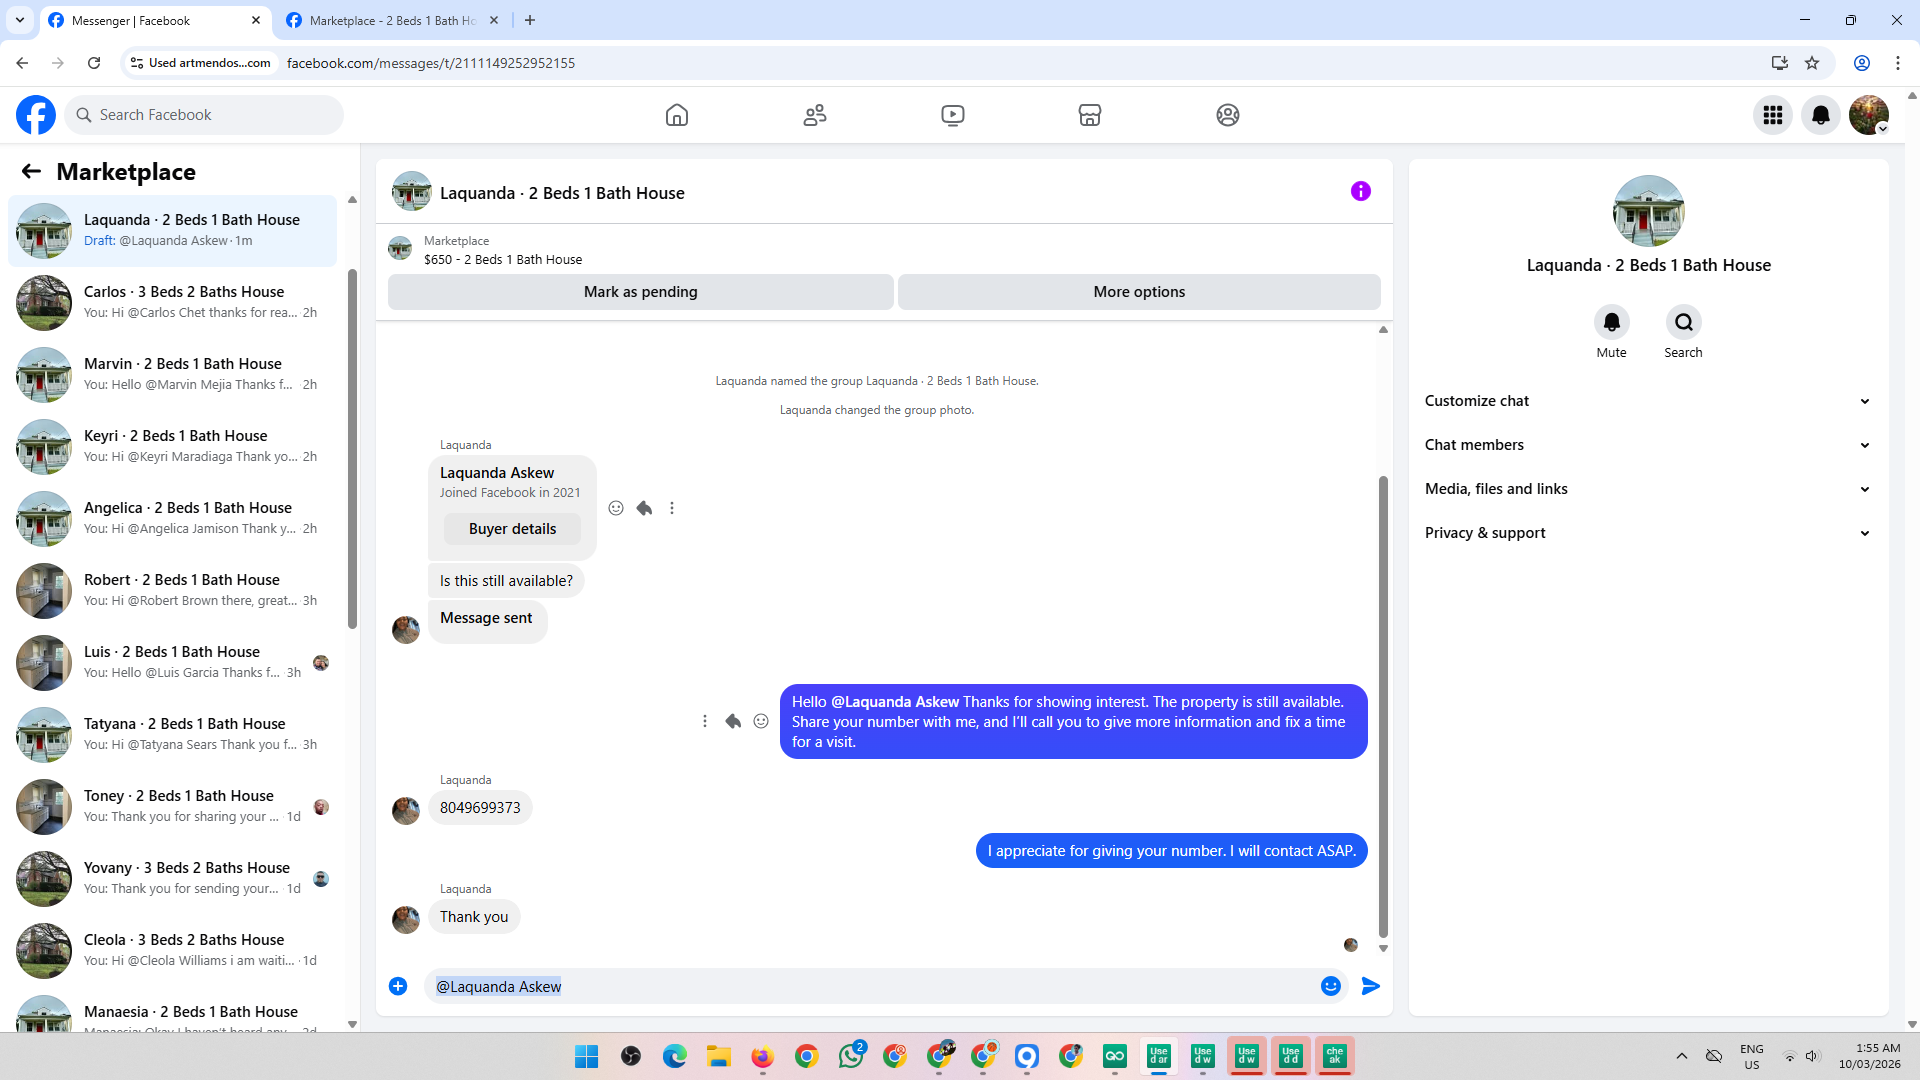Expand the Chat members section
Image resolution: width=1920 pixels, height=1080 pixels.
[x=1647, y=445]
